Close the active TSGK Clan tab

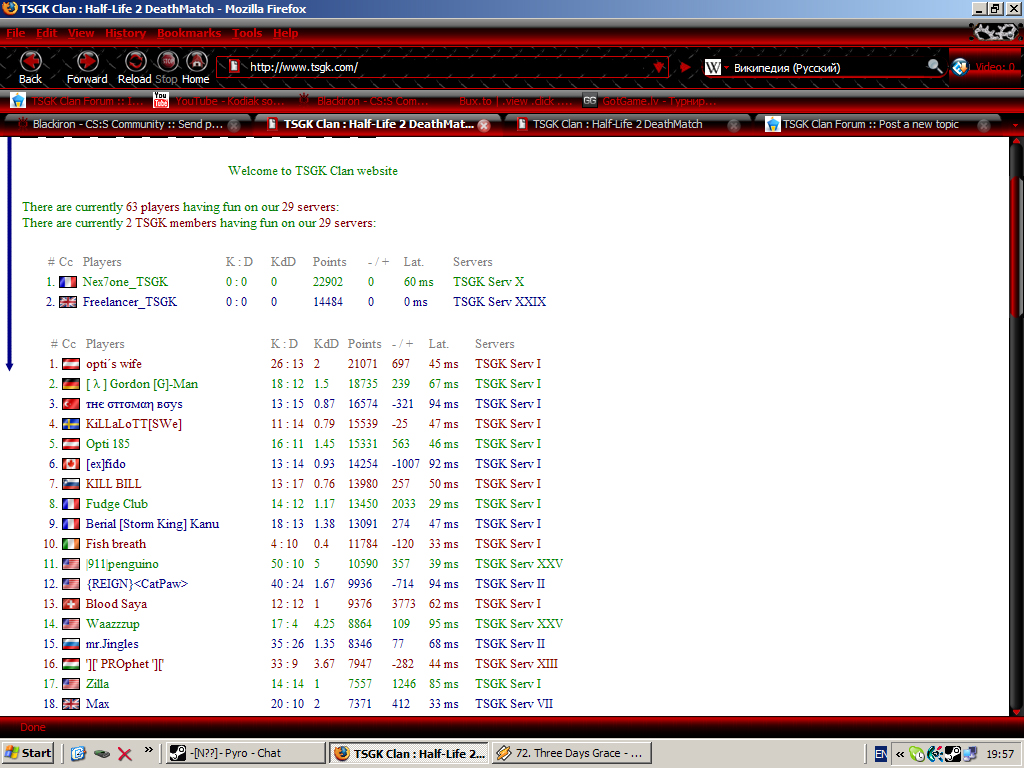click(484, 126)
